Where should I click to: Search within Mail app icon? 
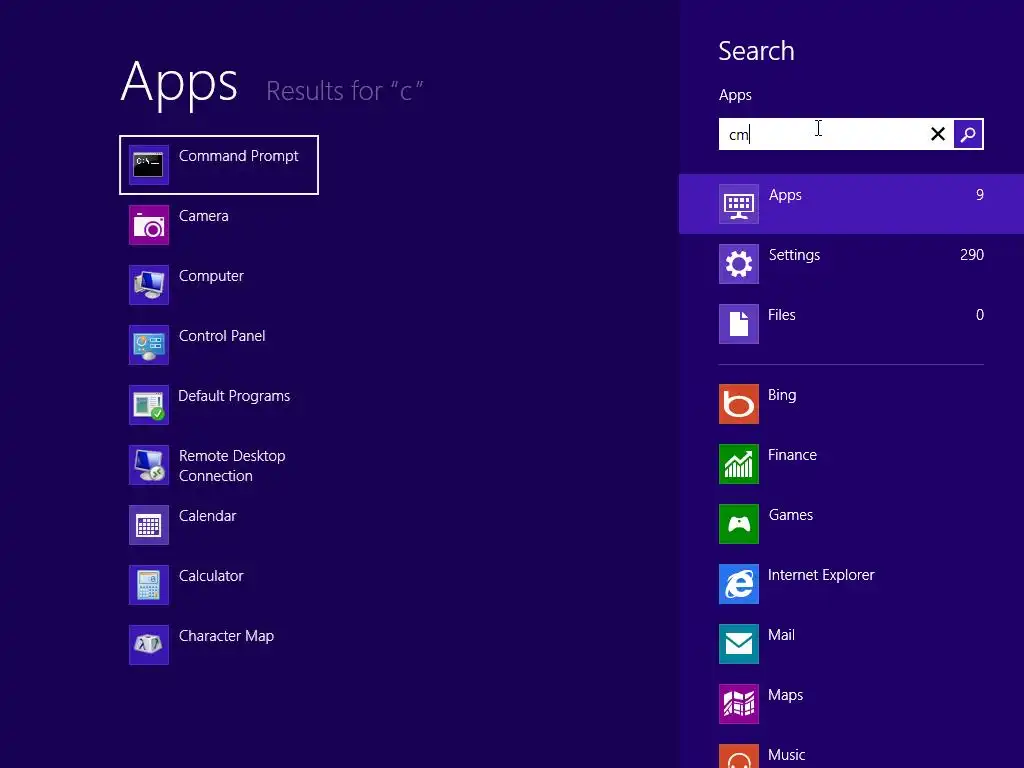point(739,645)
